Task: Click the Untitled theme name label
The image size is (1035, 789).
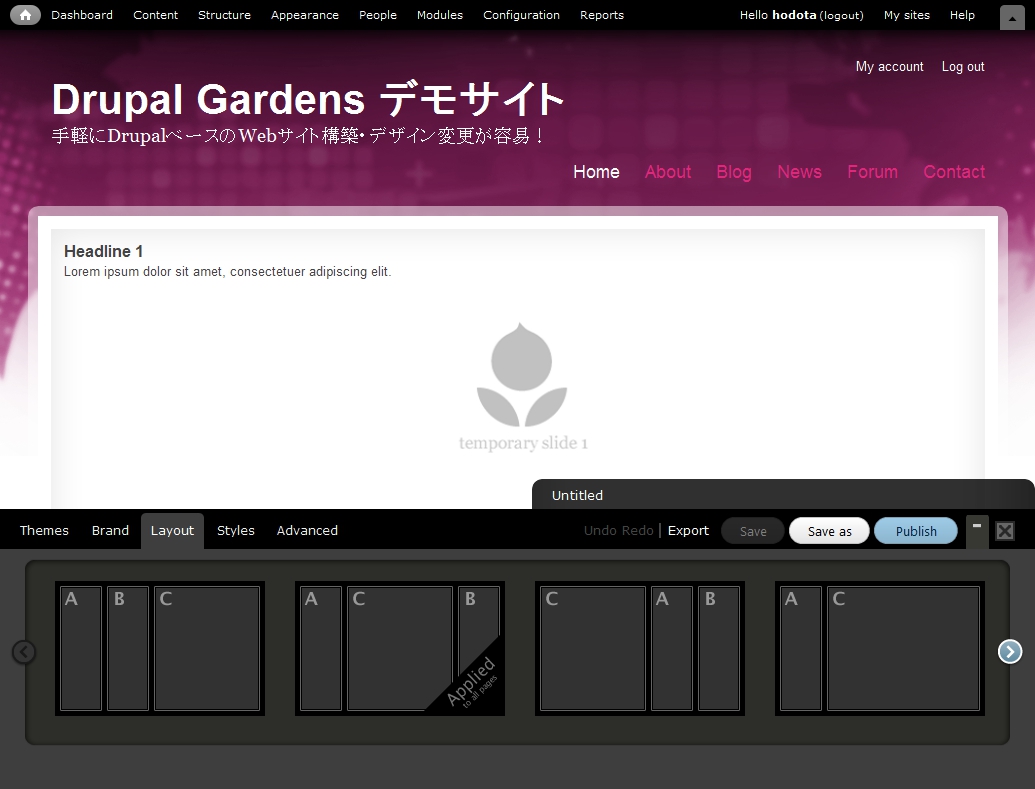Action: tap(577, 495)
